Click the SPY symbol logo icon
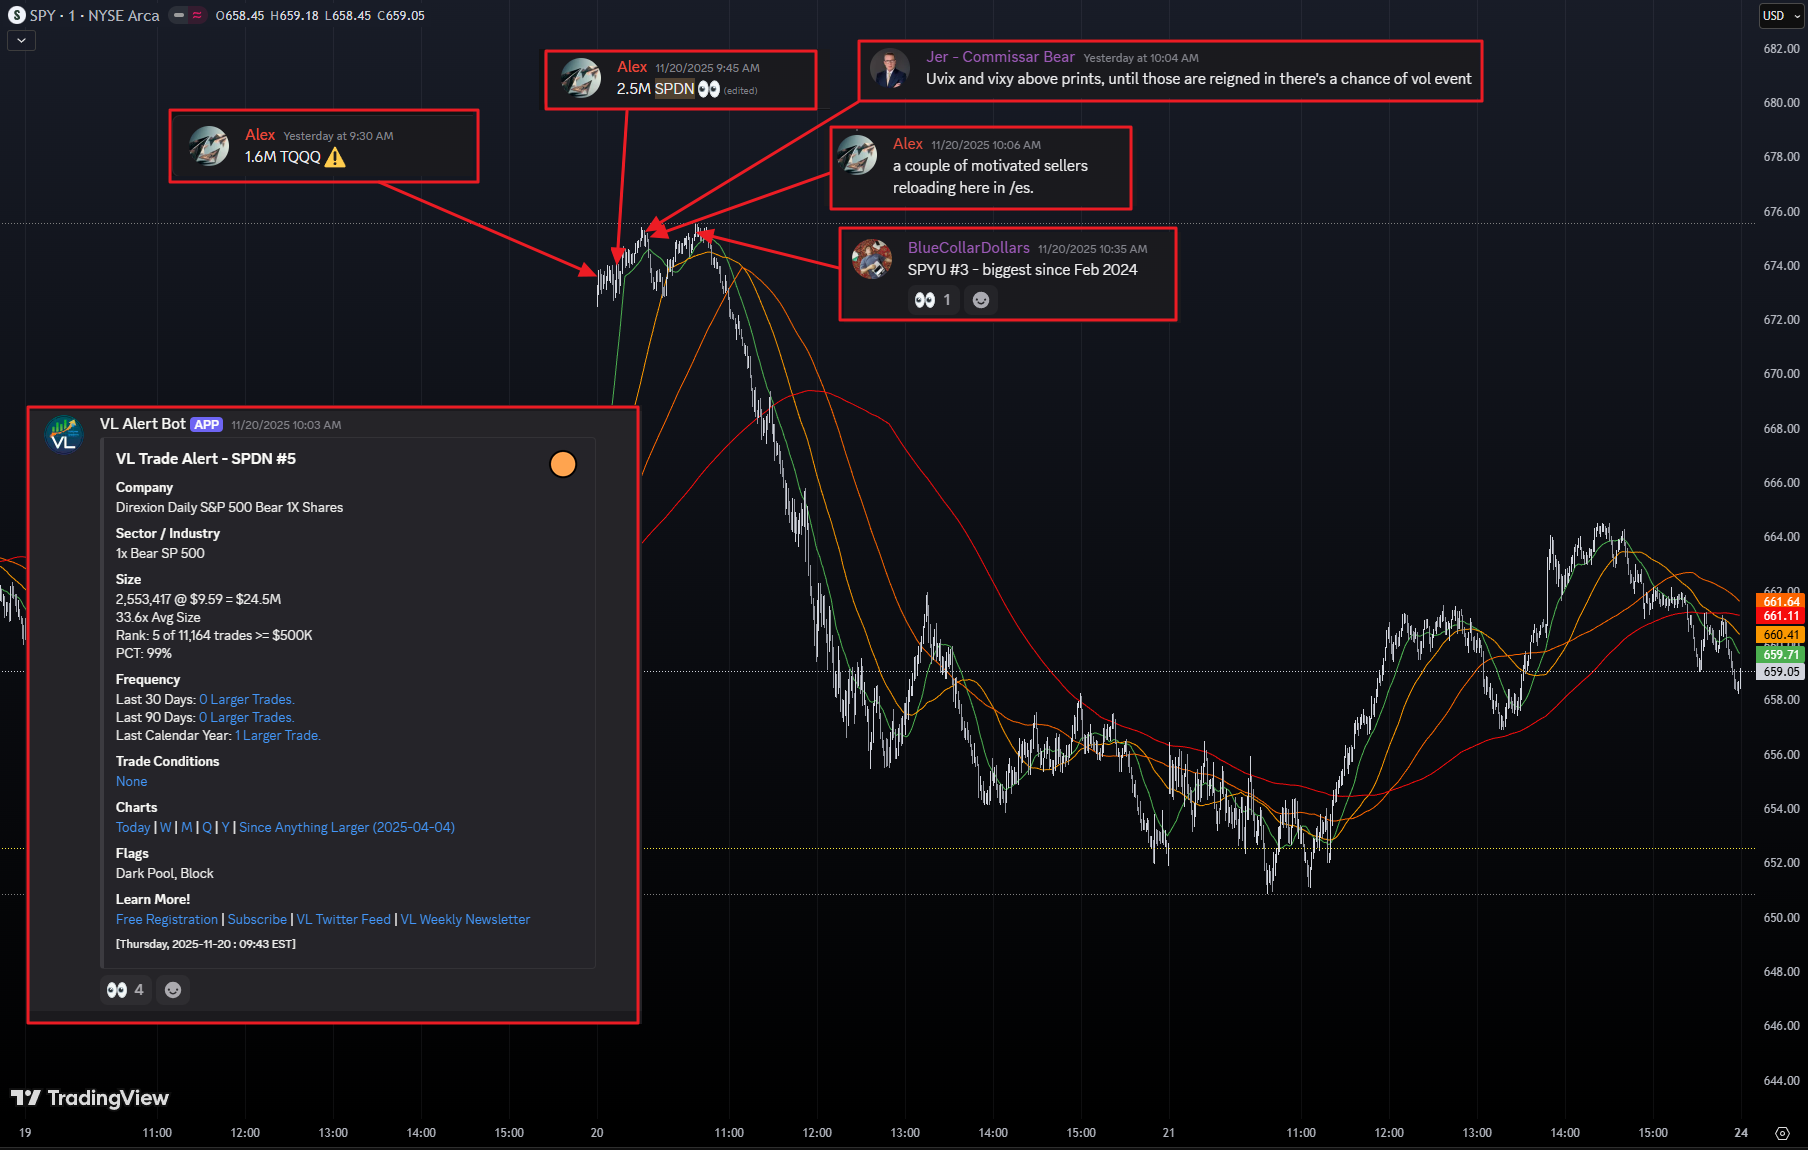 [x=16, y=15]
